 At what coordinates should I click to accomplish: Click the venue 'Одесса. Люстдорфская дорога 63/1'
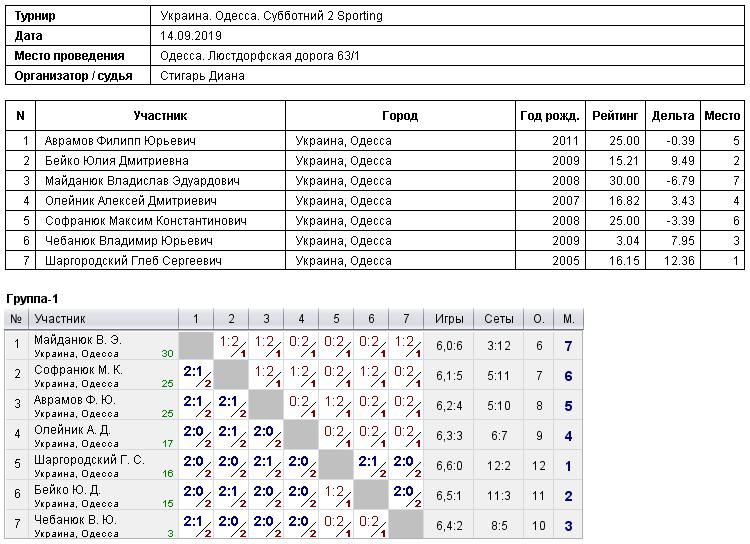point(260,56)
